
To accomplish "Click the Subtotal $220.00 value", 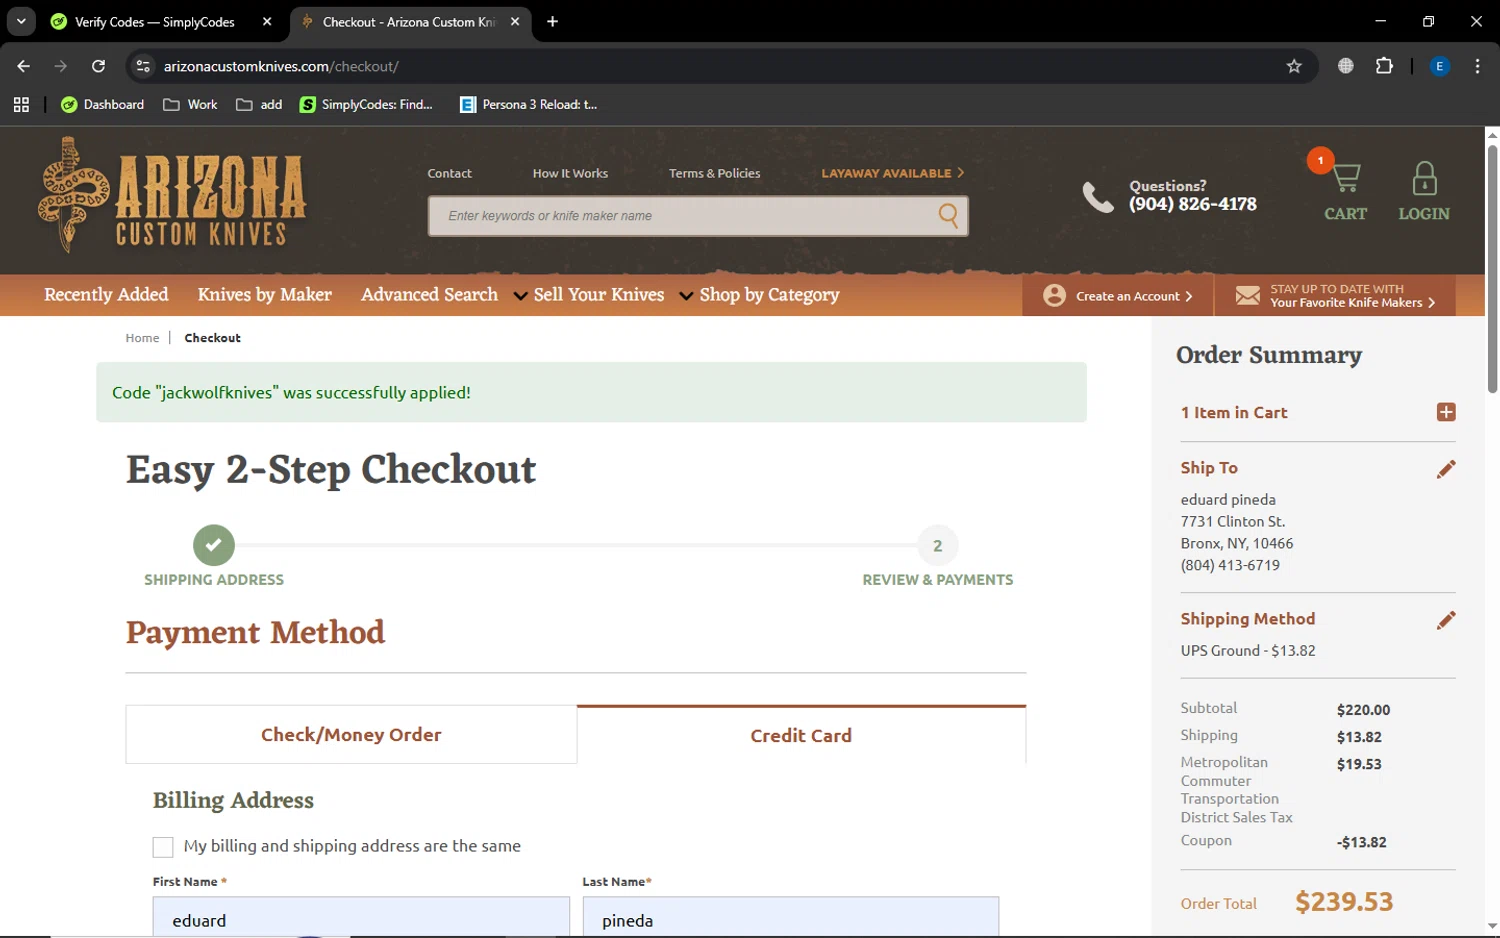I will (x=1363, y=710).
